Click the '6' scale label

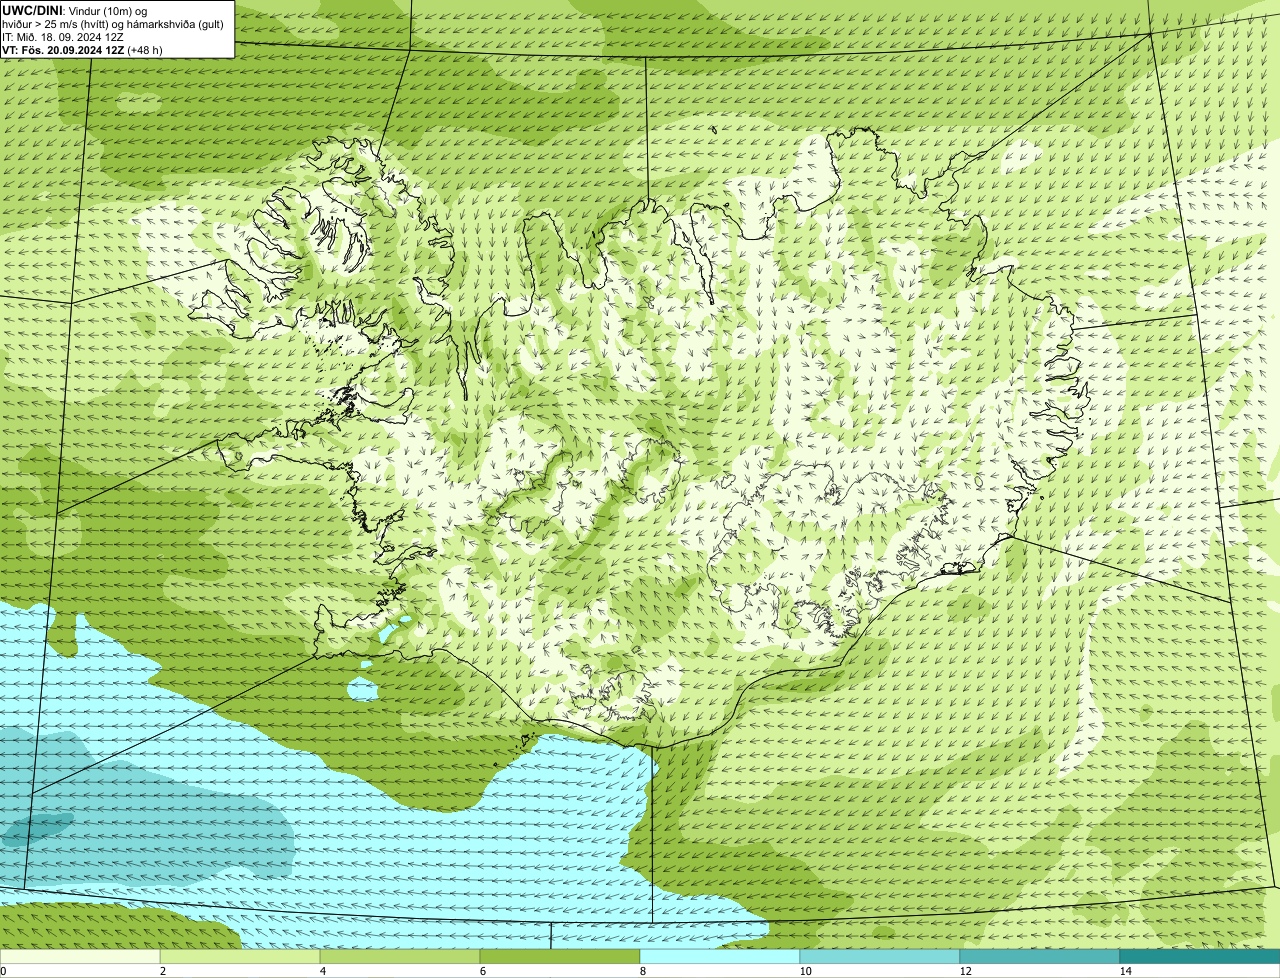pyautogui.click(x=483, y=971)
